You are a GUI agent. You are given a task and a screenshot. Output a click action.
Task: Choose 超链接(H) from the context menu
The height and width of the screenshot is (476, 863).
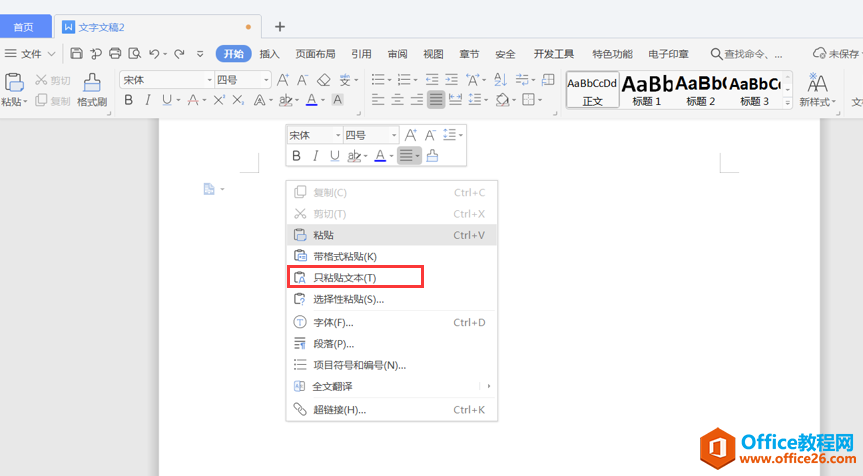(340, 409)
